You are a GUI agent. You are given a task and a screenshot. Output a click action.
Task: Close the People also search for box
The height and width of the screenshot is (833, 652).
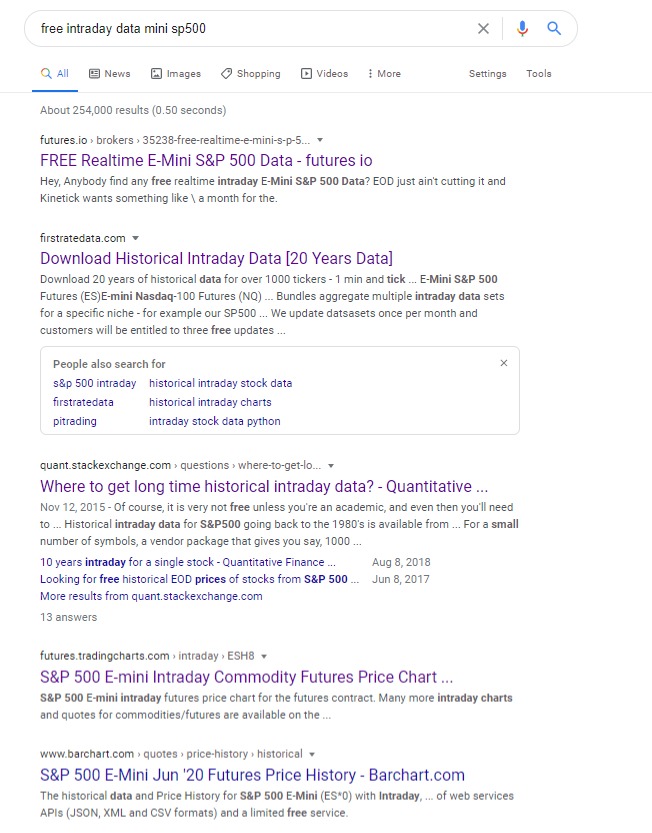tap(504, 363)
